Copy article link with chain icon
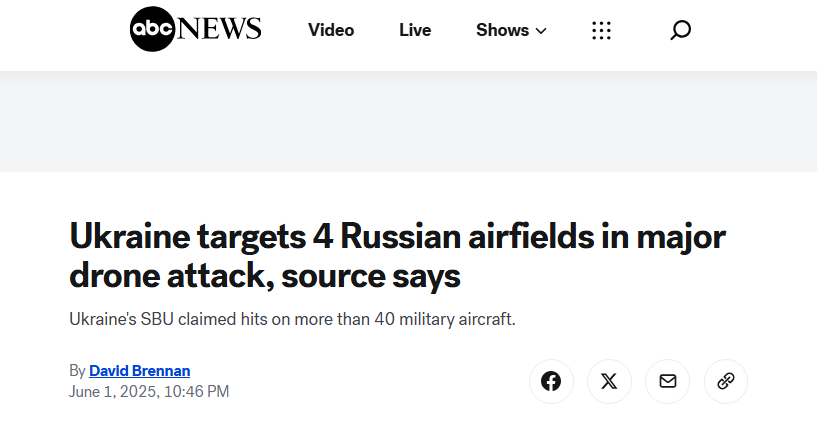 coord(726,381)
